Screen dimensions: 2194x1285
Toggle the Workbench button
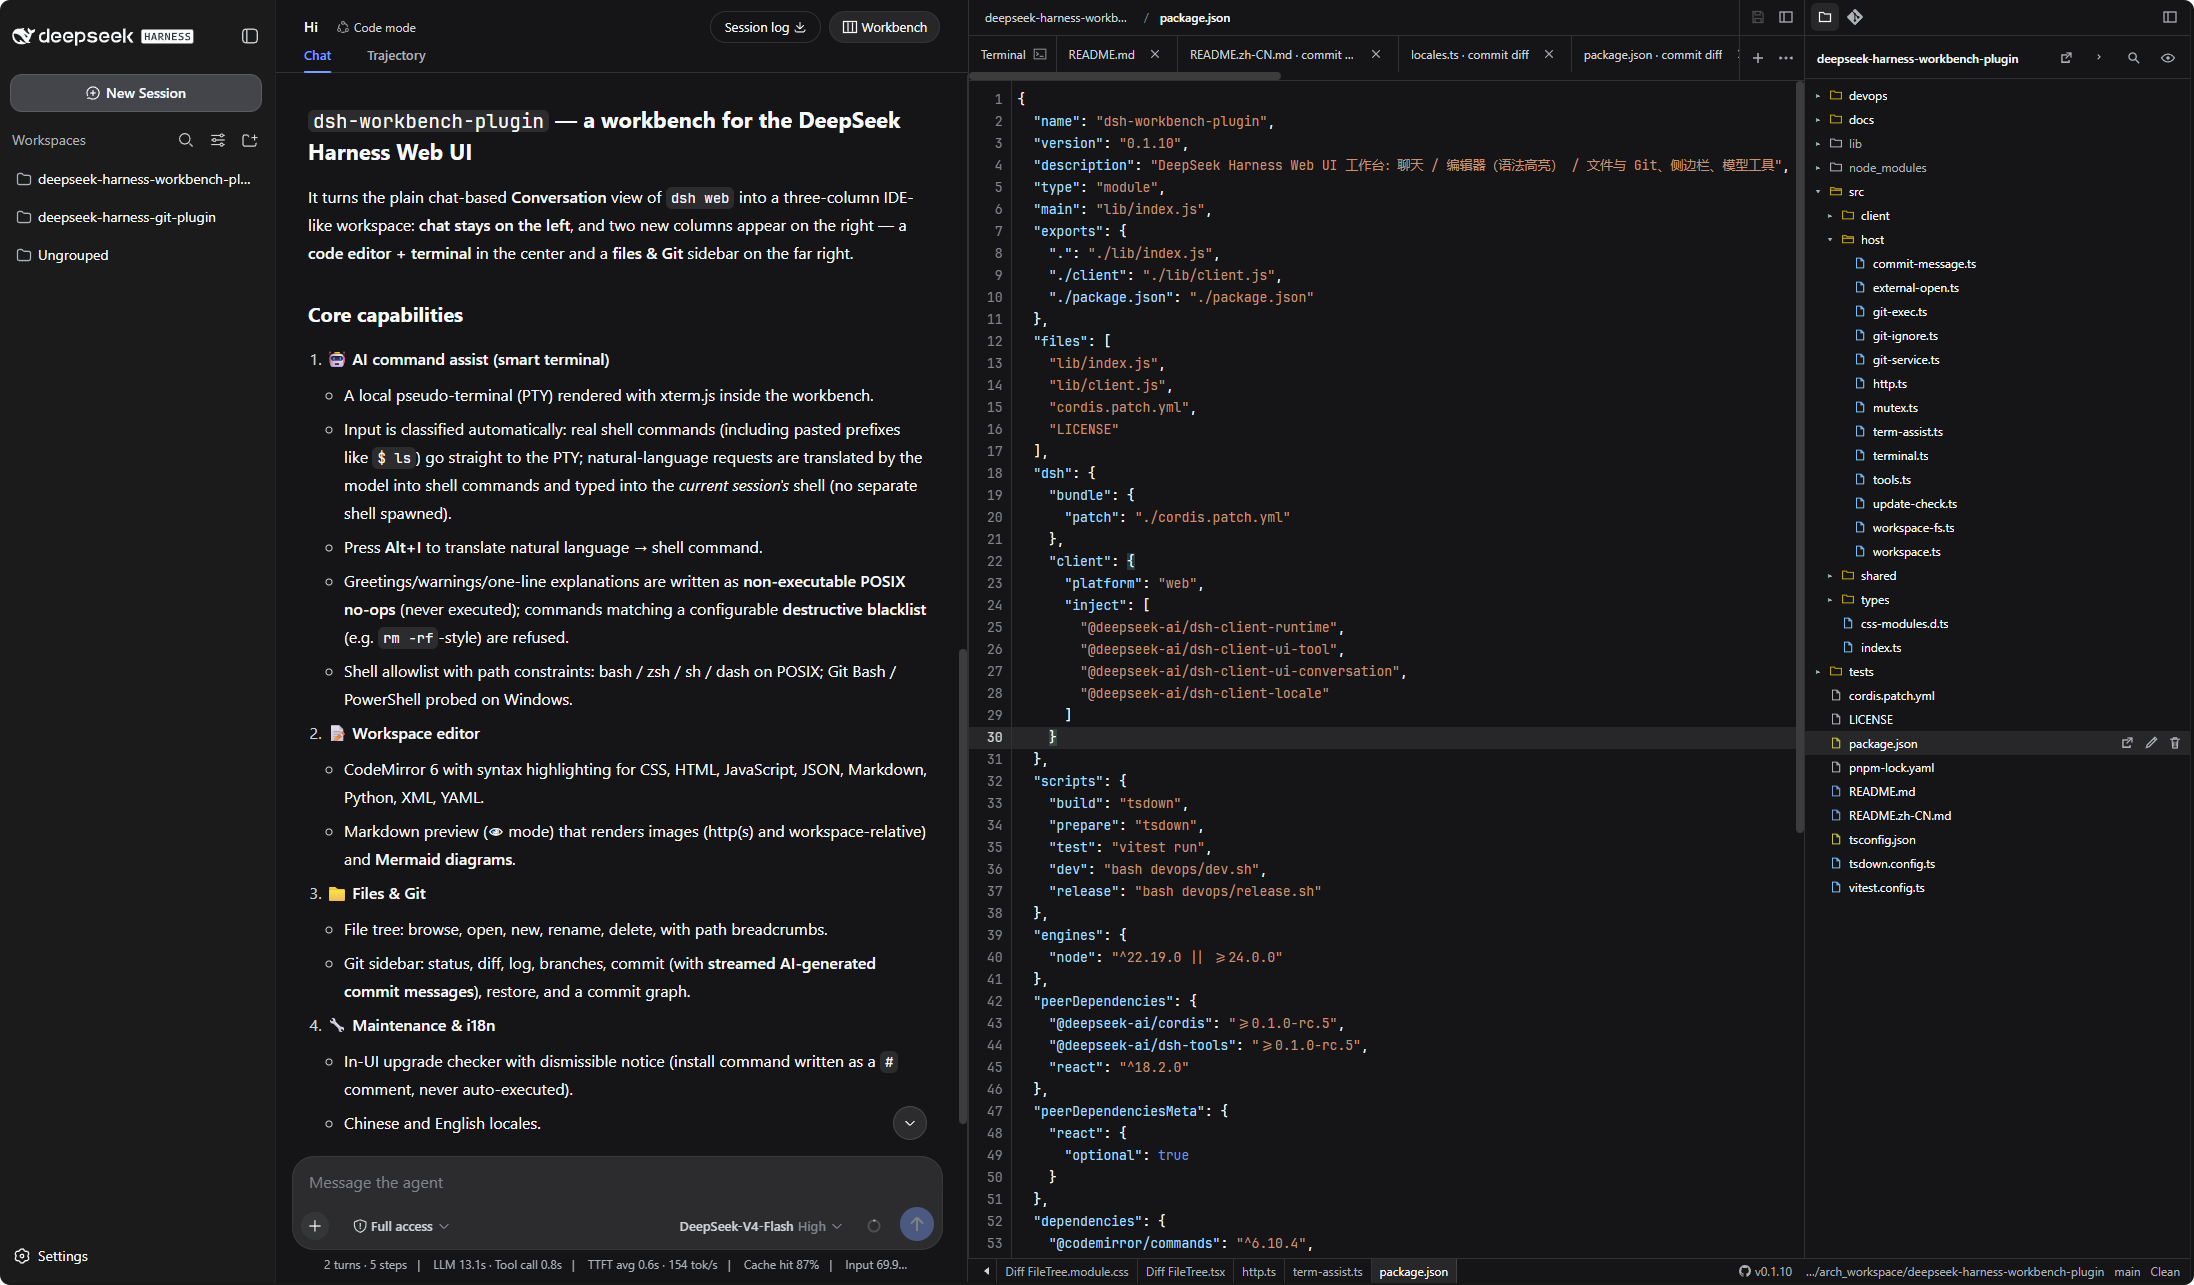point(885,27)
